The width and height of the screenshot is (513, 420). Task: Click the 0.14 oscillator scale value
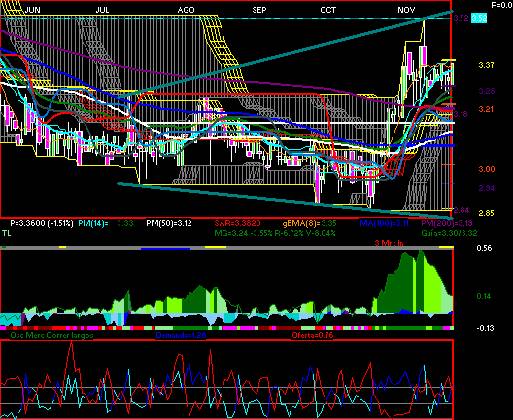pyautogui.click(x=484, y=296)
